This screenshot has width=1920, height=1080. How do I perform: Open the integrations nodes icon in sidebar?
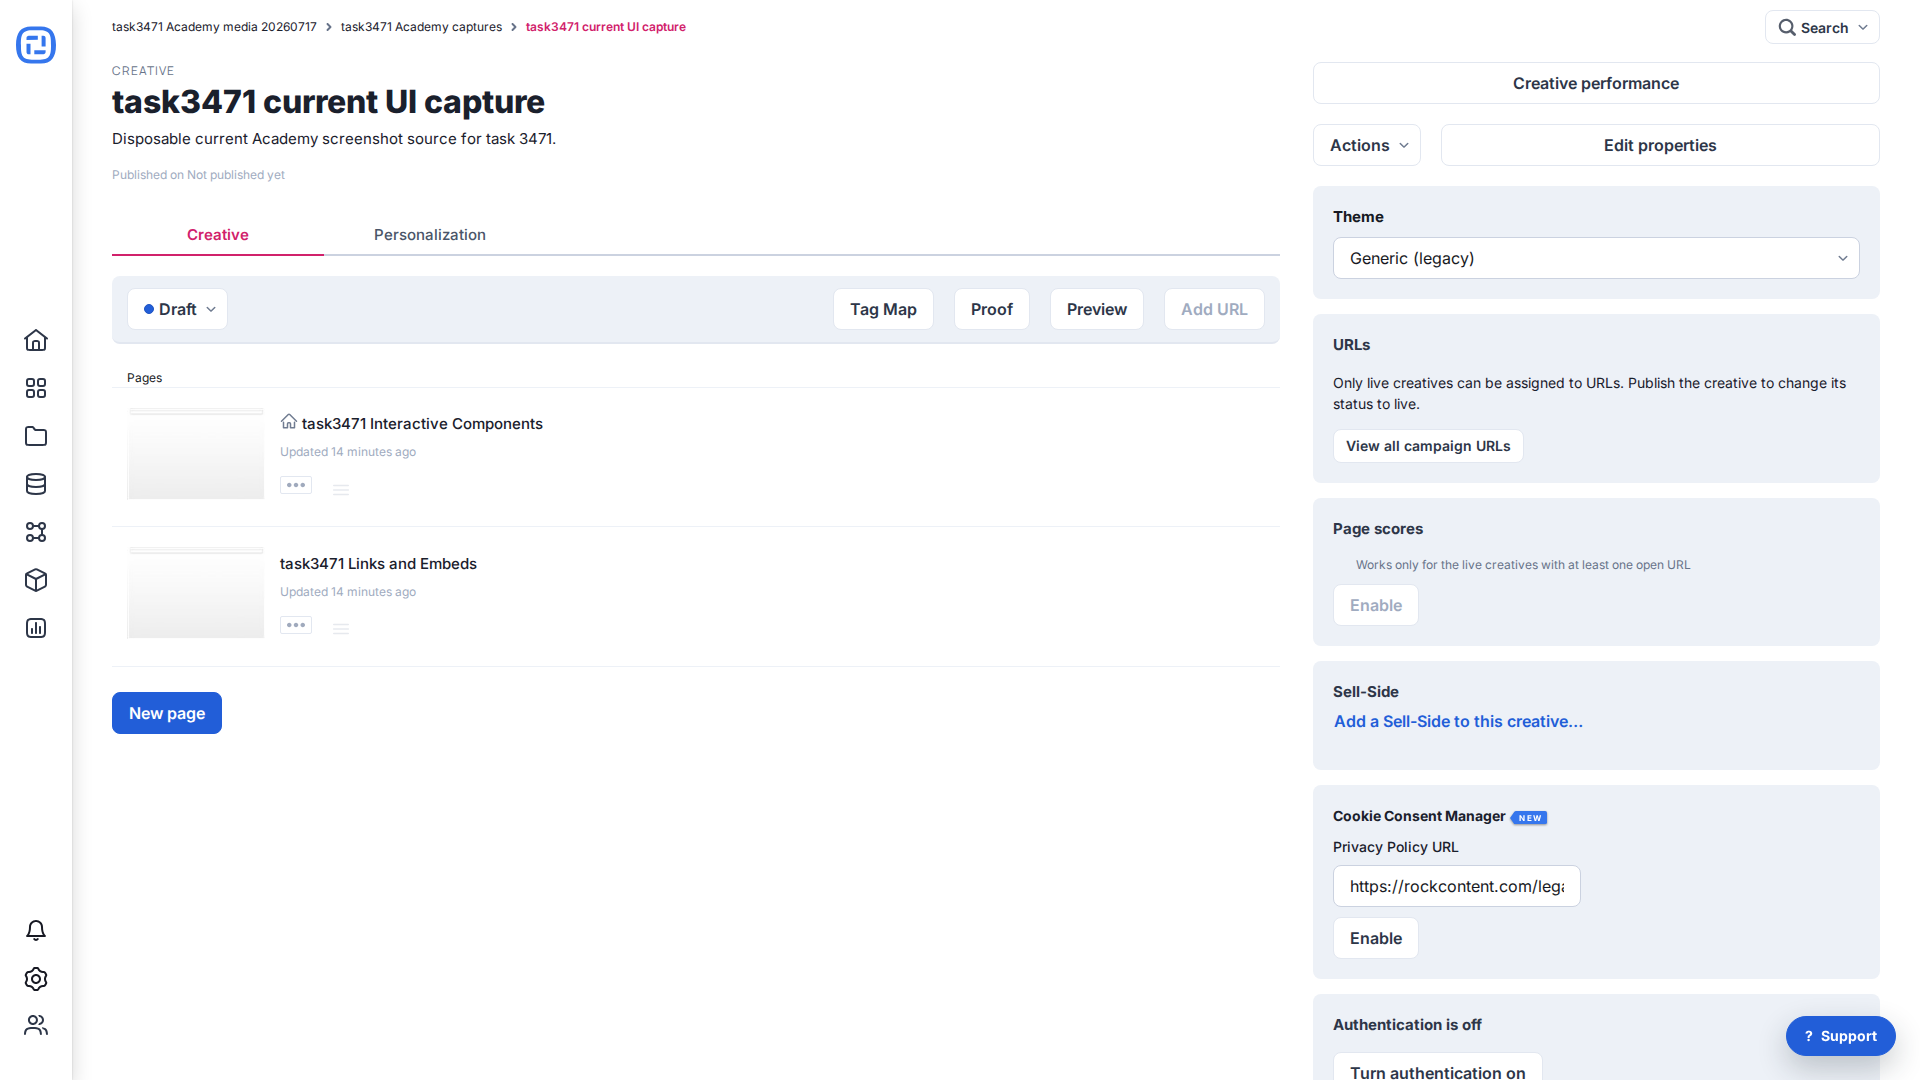36,532
